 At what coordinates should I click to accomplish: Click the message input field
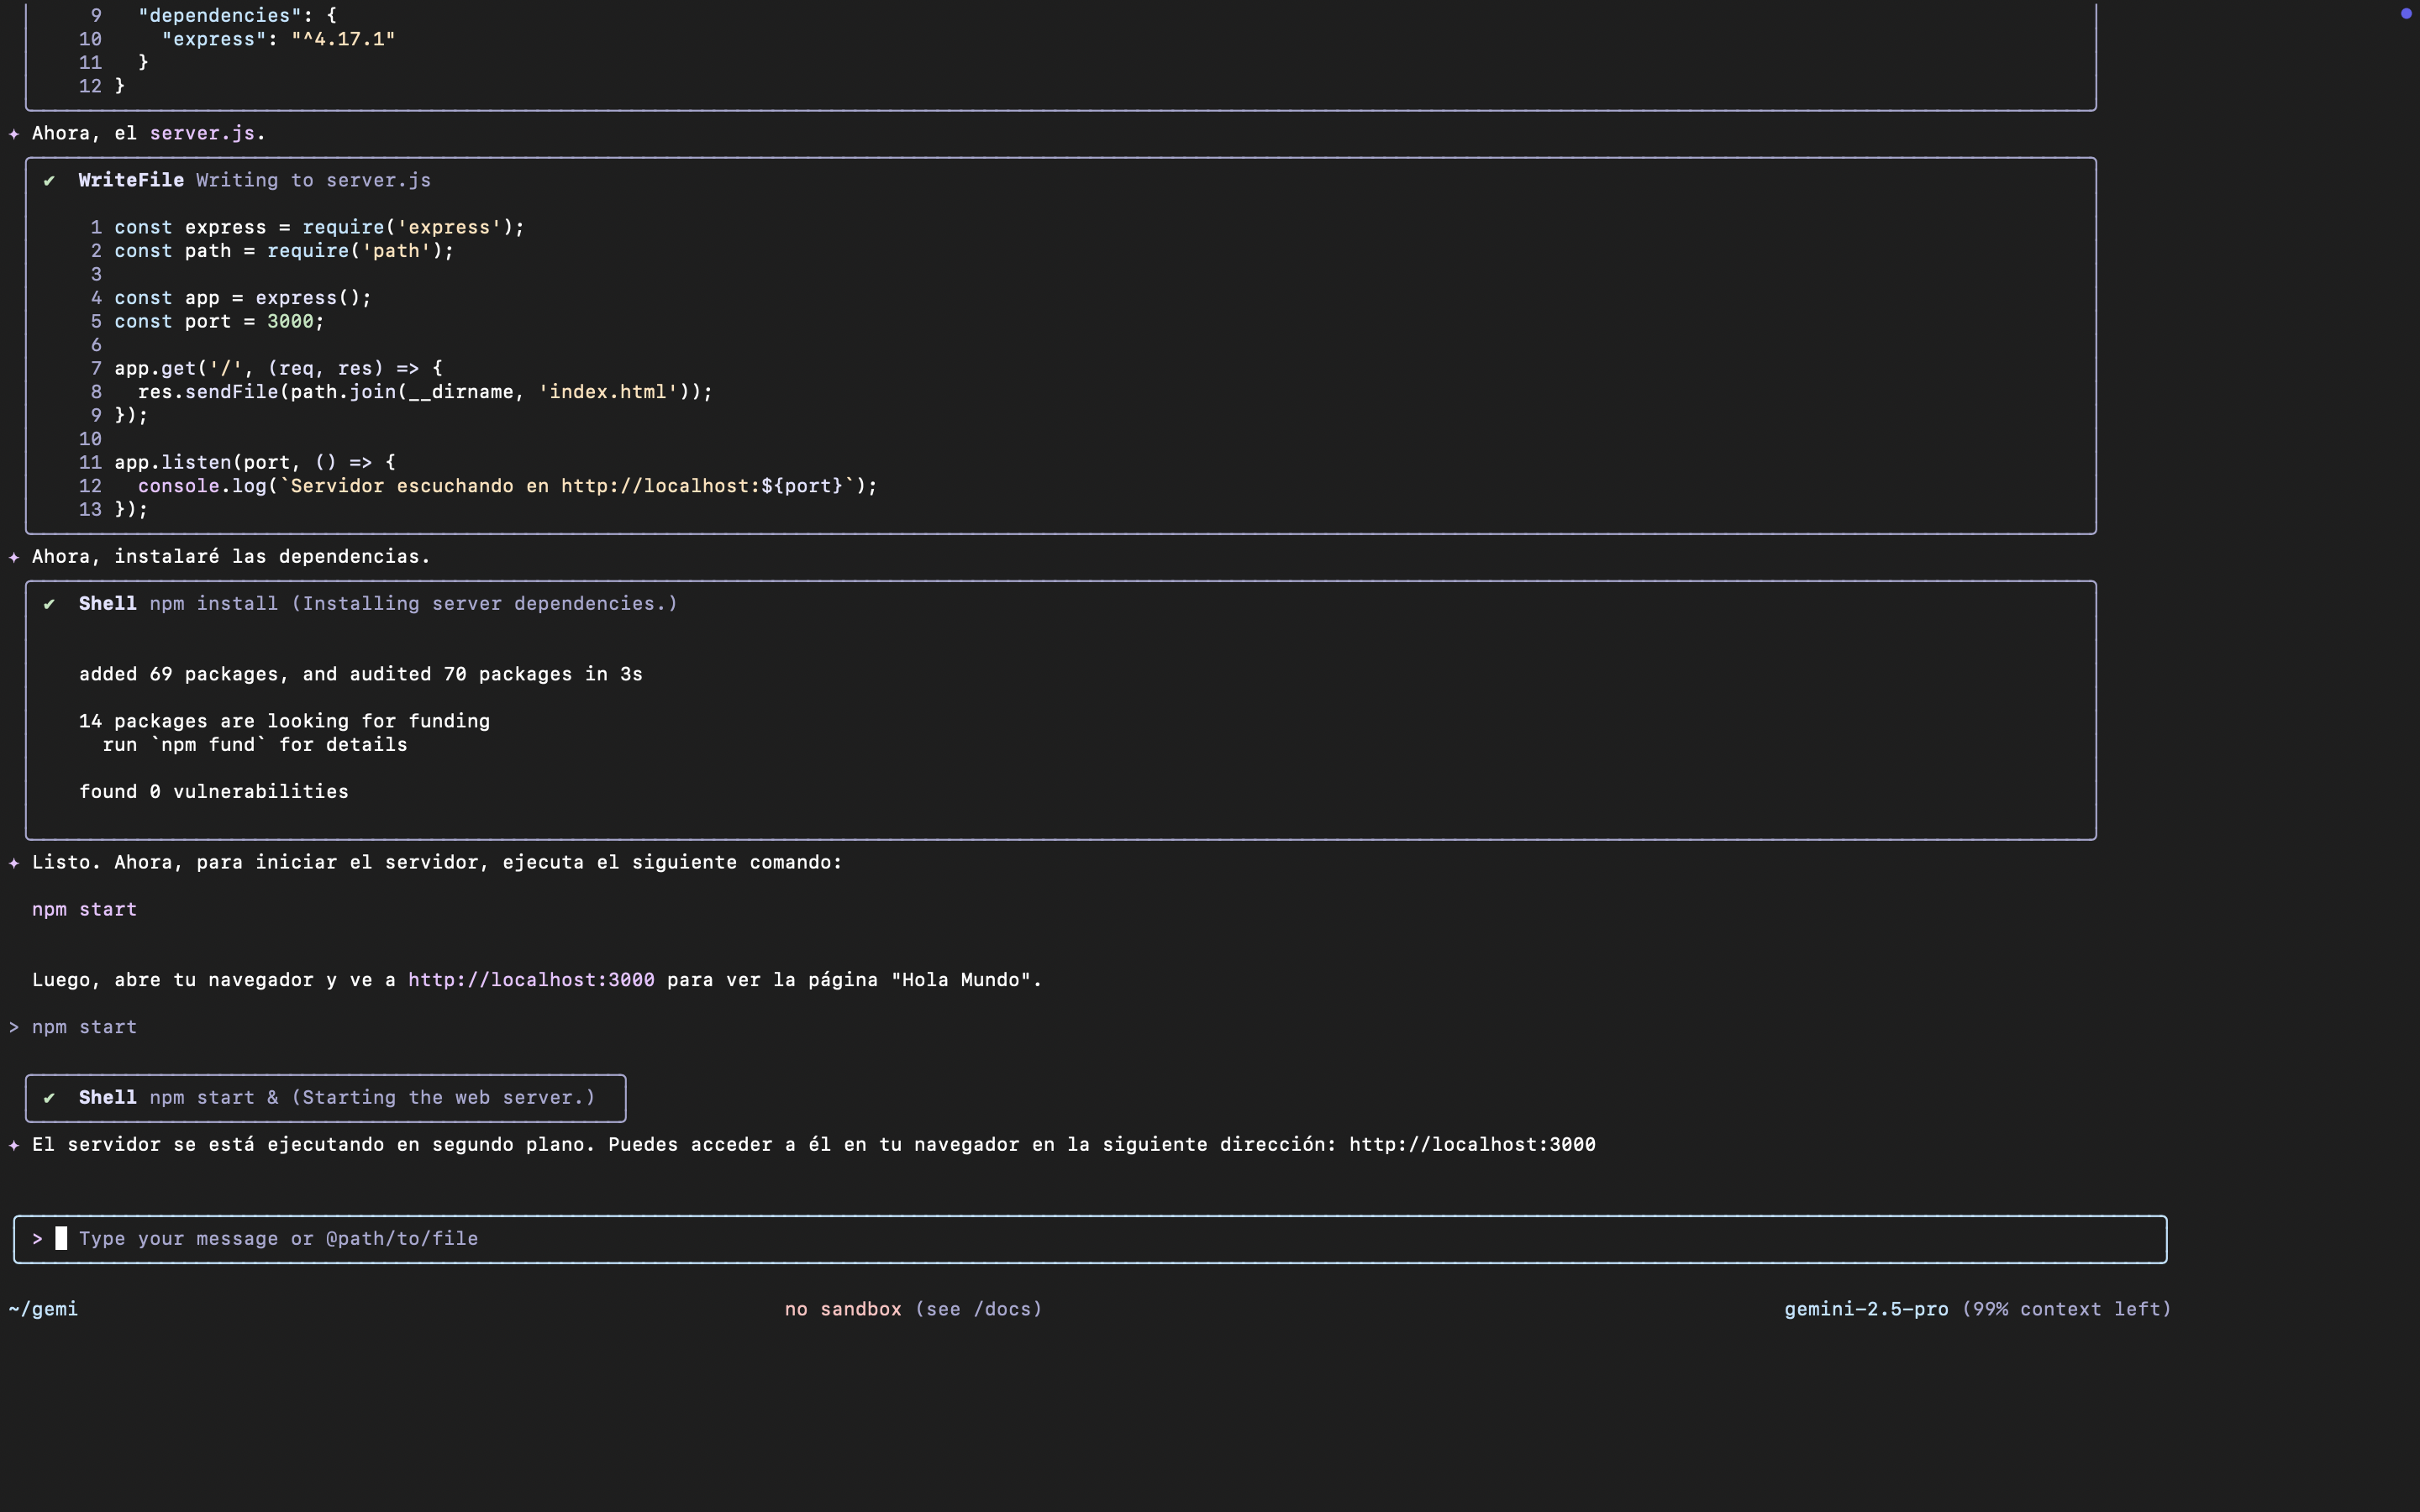1090,1239
